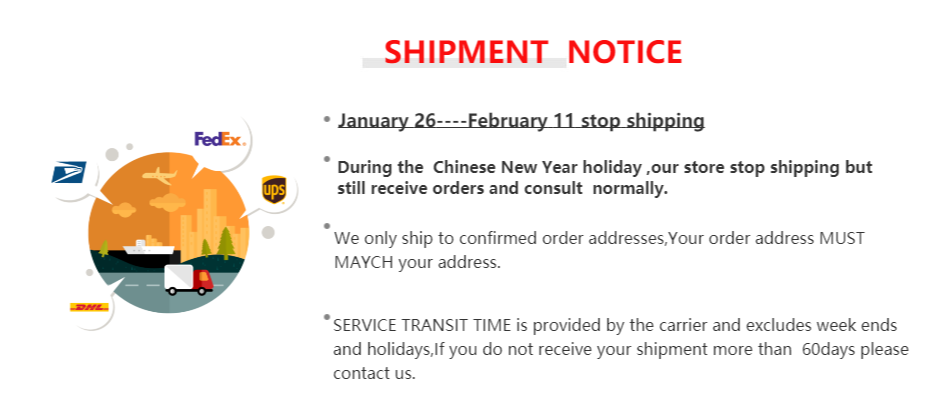Click the FedEx logo bubble
This screenshot has width=932, height=400.
(219, 140)
